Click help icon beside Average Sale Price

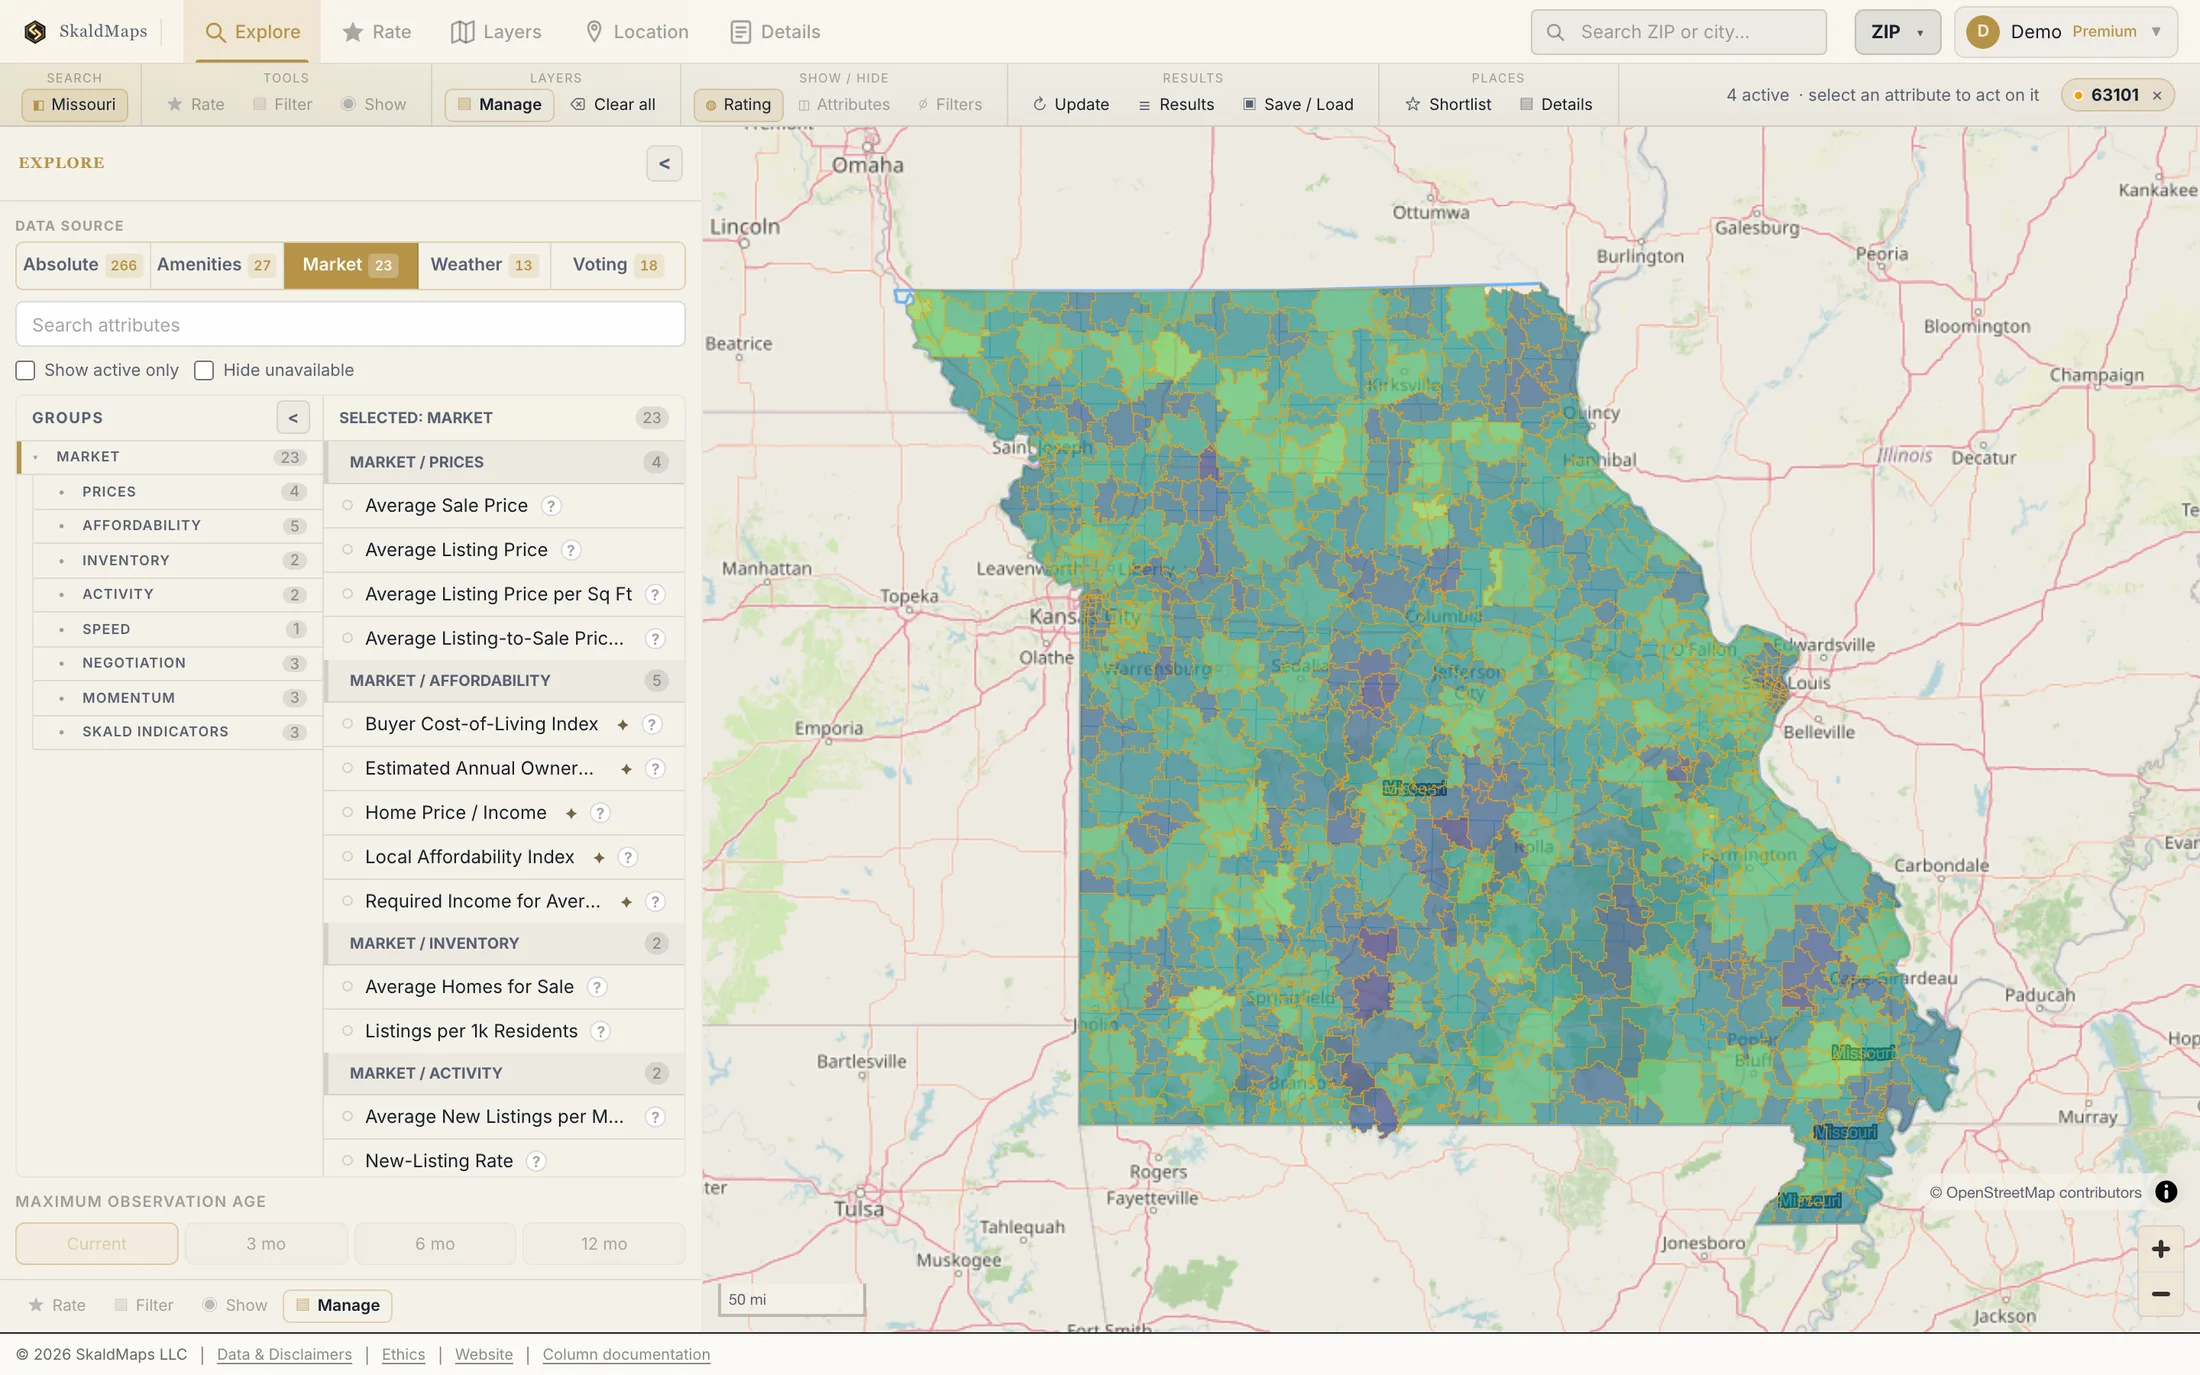tap(551, 506)
